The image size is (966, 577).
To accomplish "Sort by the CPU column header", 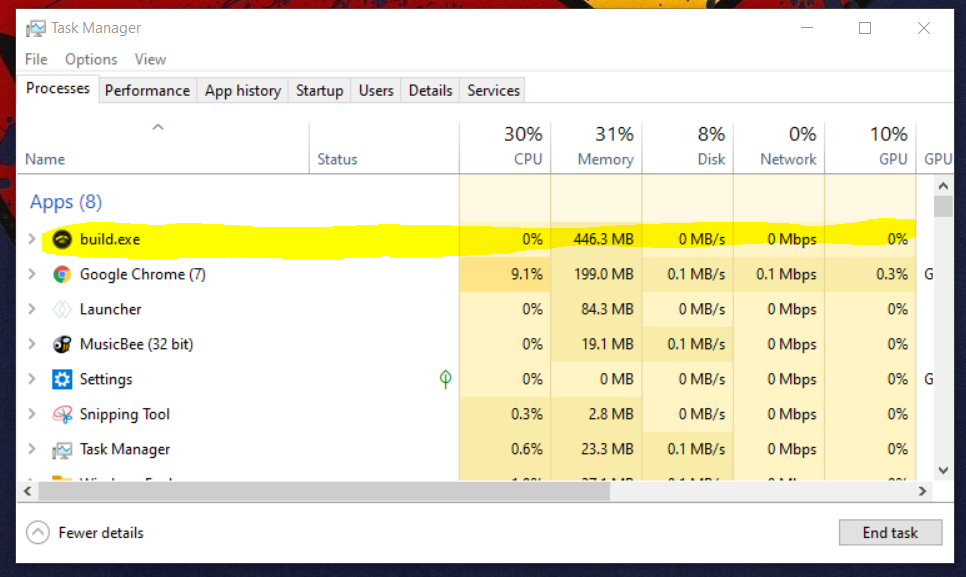I will (x=505, y=148).
